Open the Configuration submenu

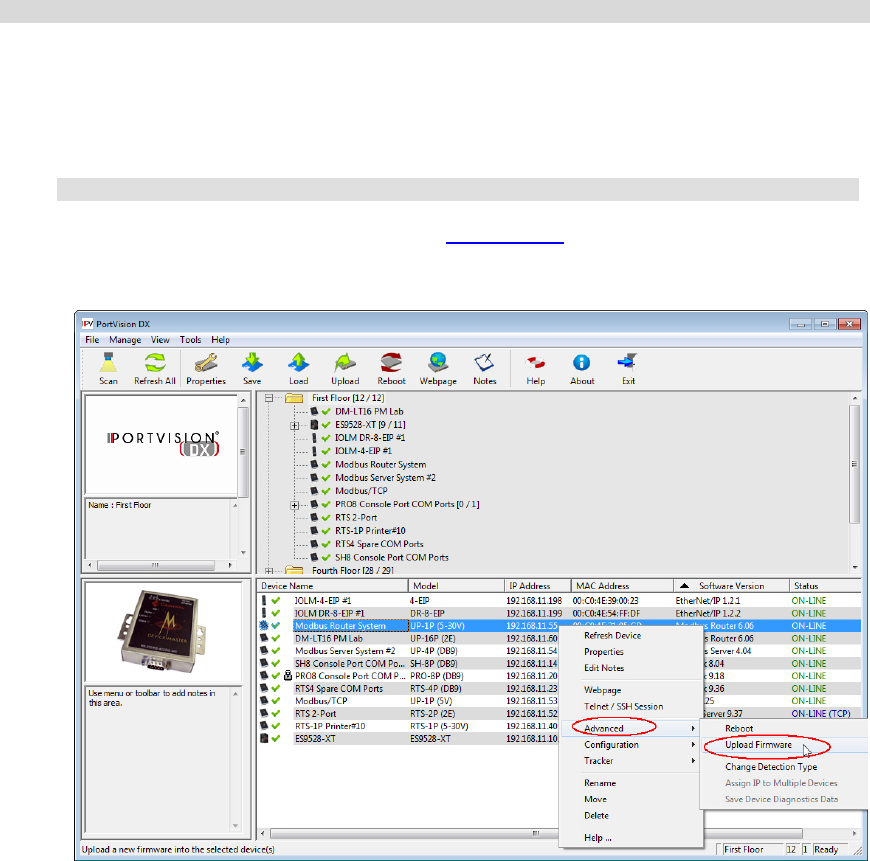[x=629, y=744]
